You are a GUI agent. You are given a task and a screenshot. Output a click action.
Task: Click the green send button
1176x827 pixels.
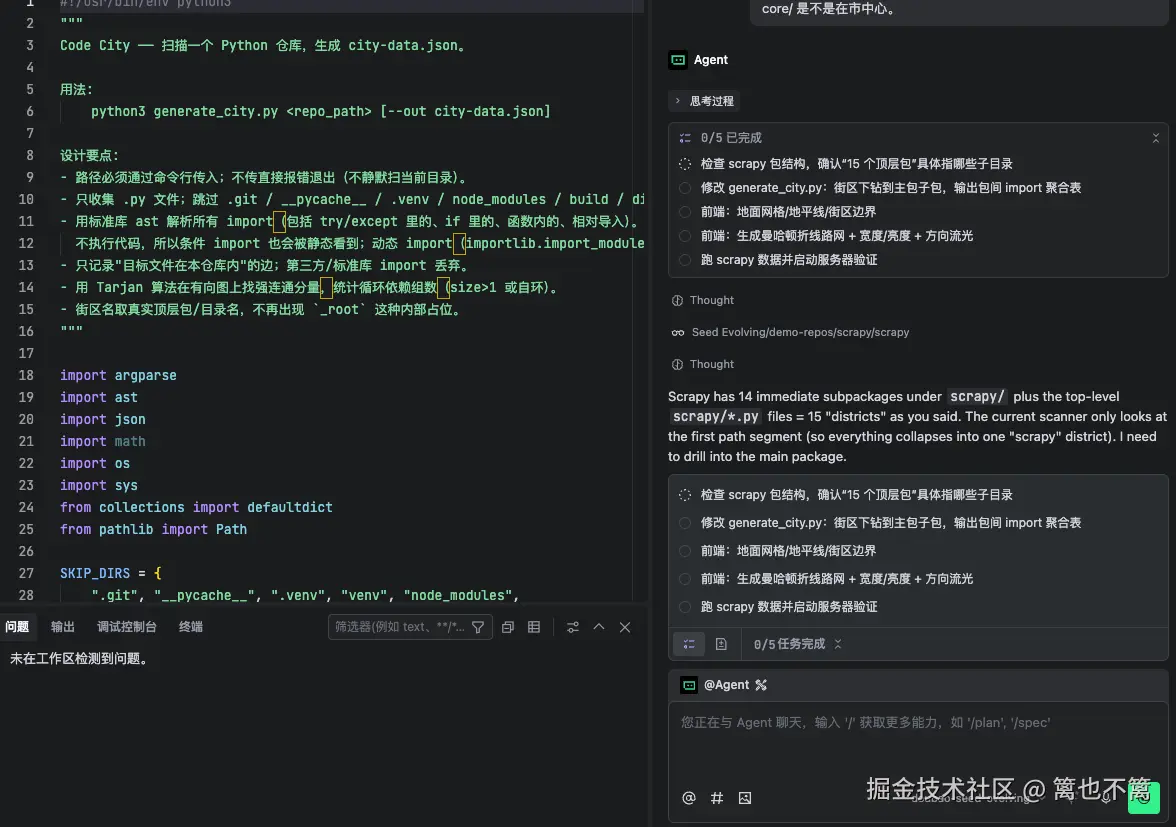[x=1144, y=798]
